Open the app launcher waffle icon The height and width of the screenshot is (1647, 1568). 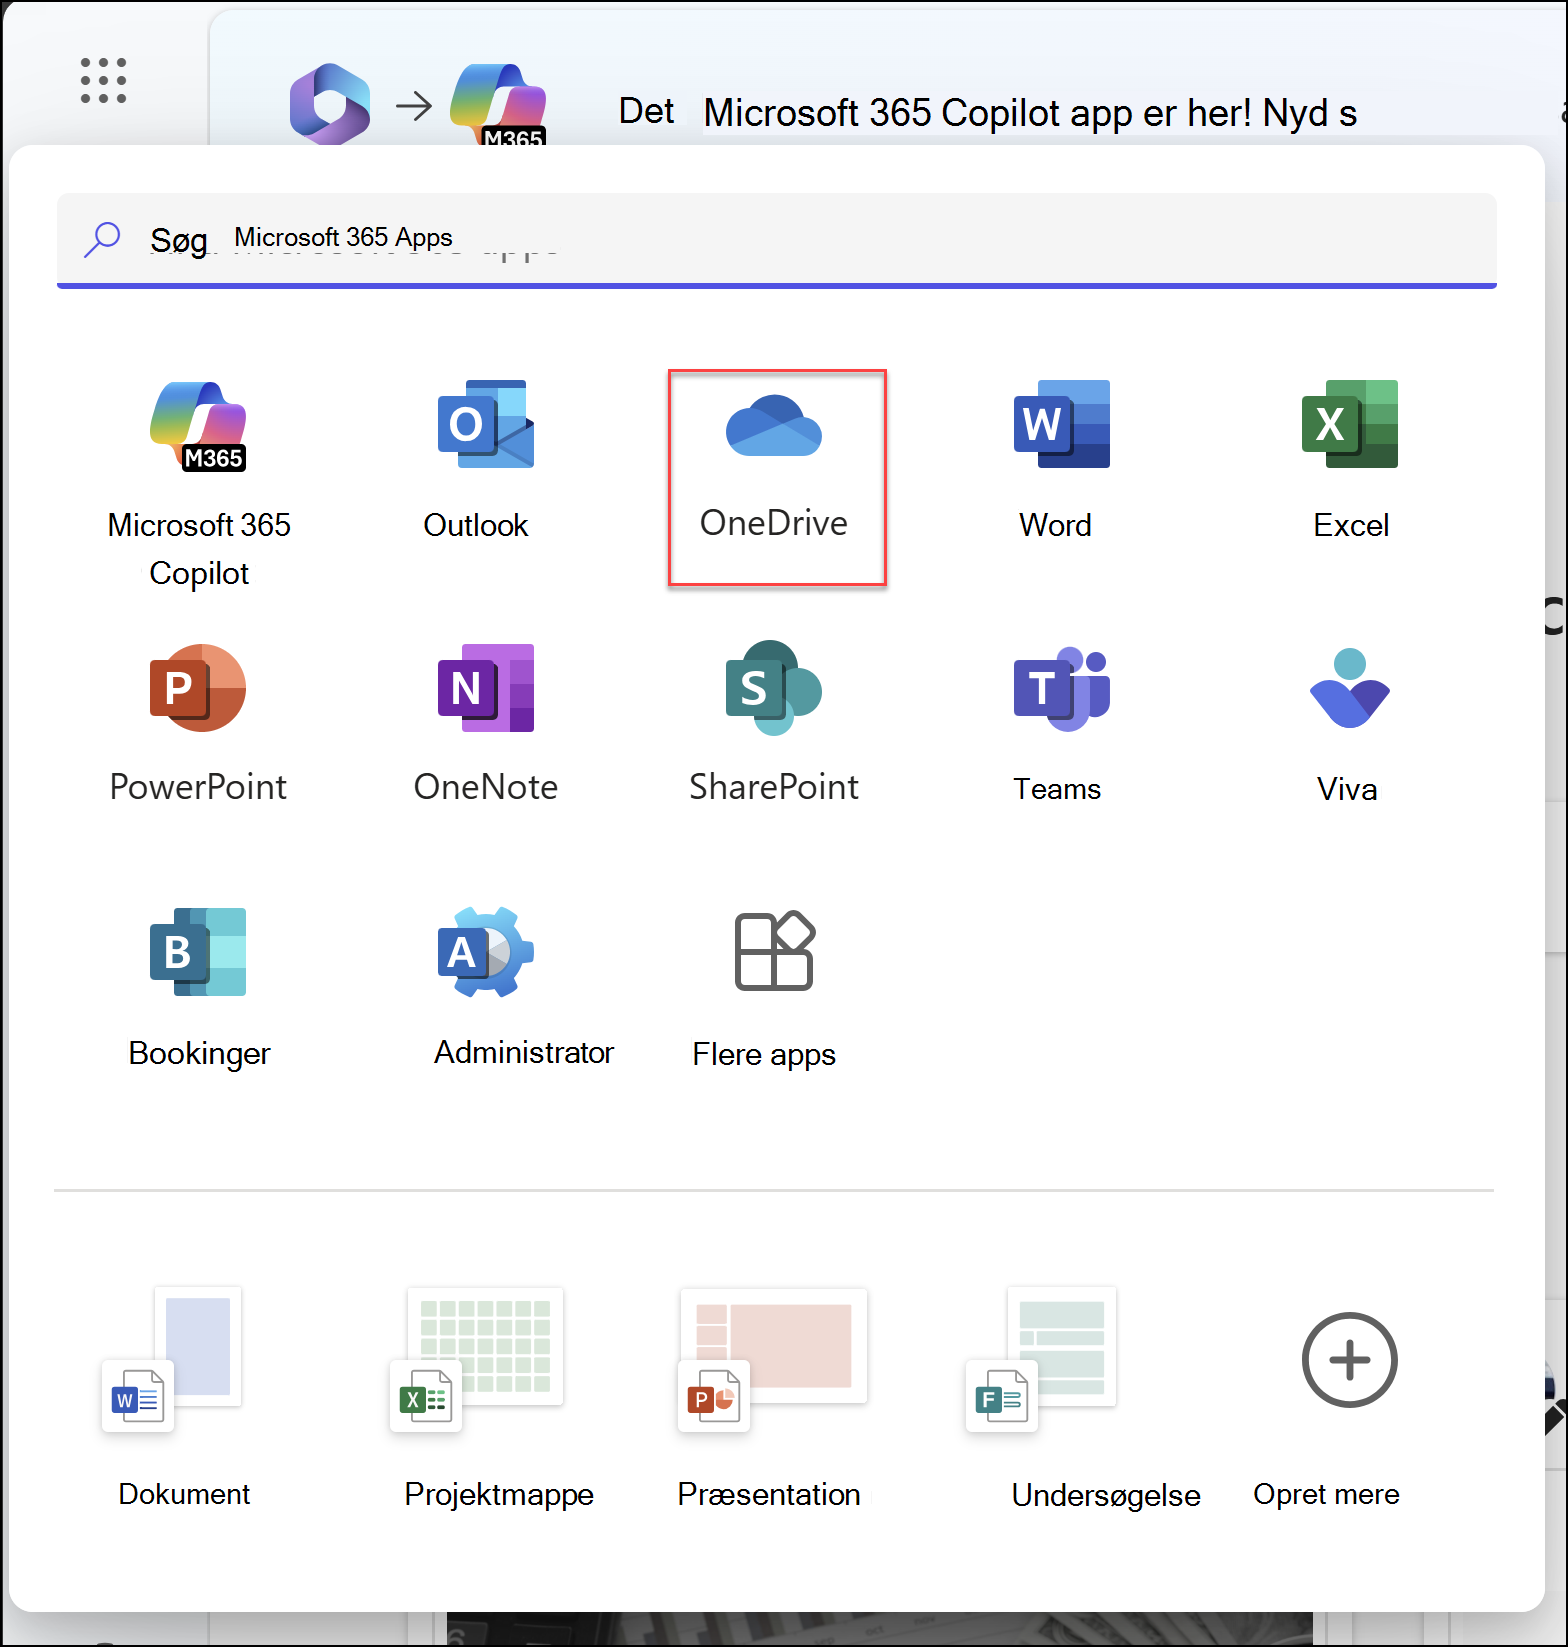(x=103, y=81)
